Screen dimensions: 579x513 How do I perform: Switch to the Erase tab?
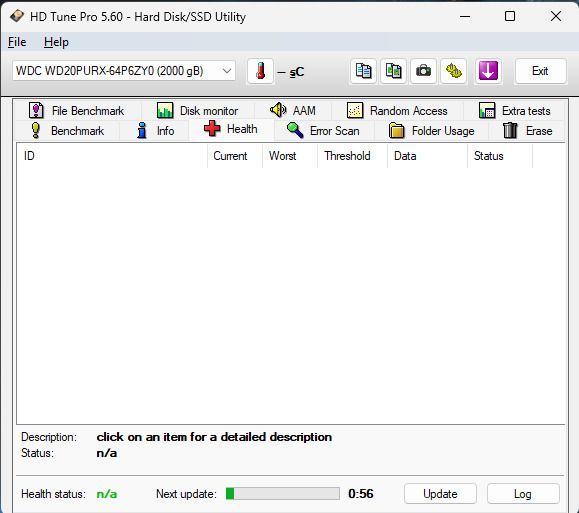pyautogui.click(x=527, y=131)
